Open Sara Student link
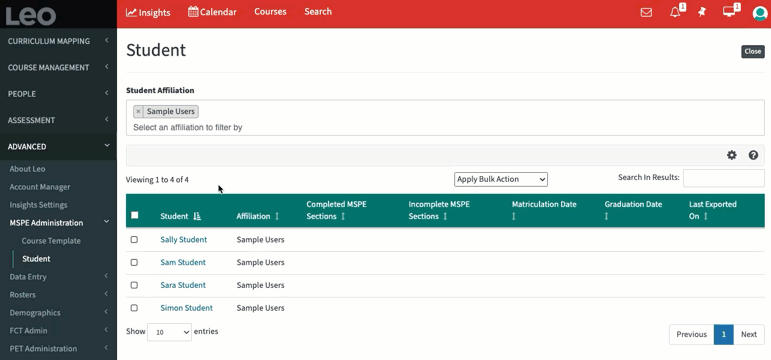Viewport: 771px width, 360px height. click(x=183, y=285)
